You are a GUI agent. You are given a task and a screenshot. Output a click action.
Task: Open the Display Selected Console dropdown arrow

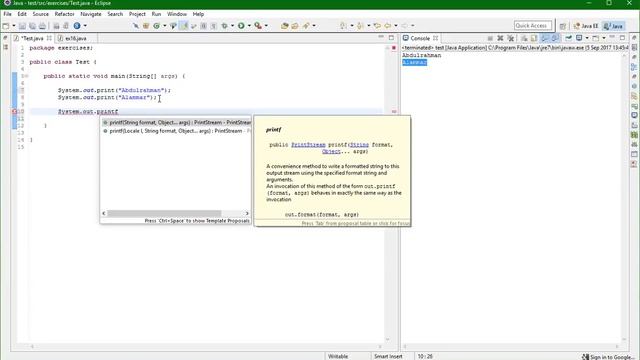pos(587,38)
